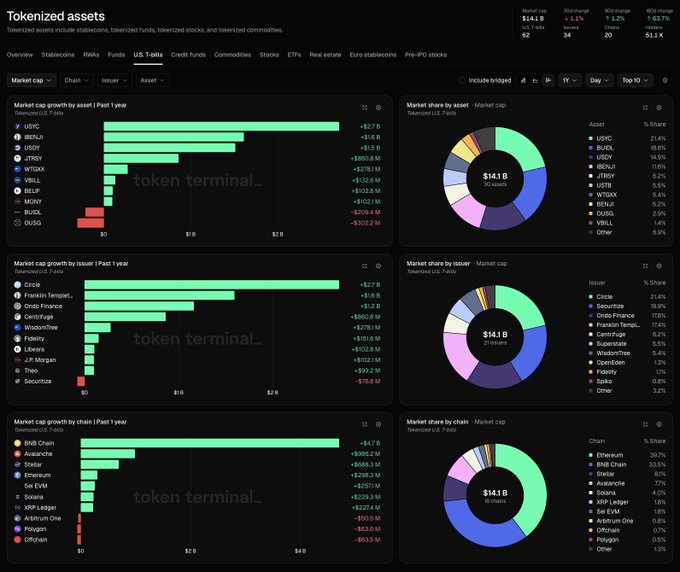680x572 pixels.
Task: Open settings for Market cap growth by chain
Action: [x=378, y=424]
